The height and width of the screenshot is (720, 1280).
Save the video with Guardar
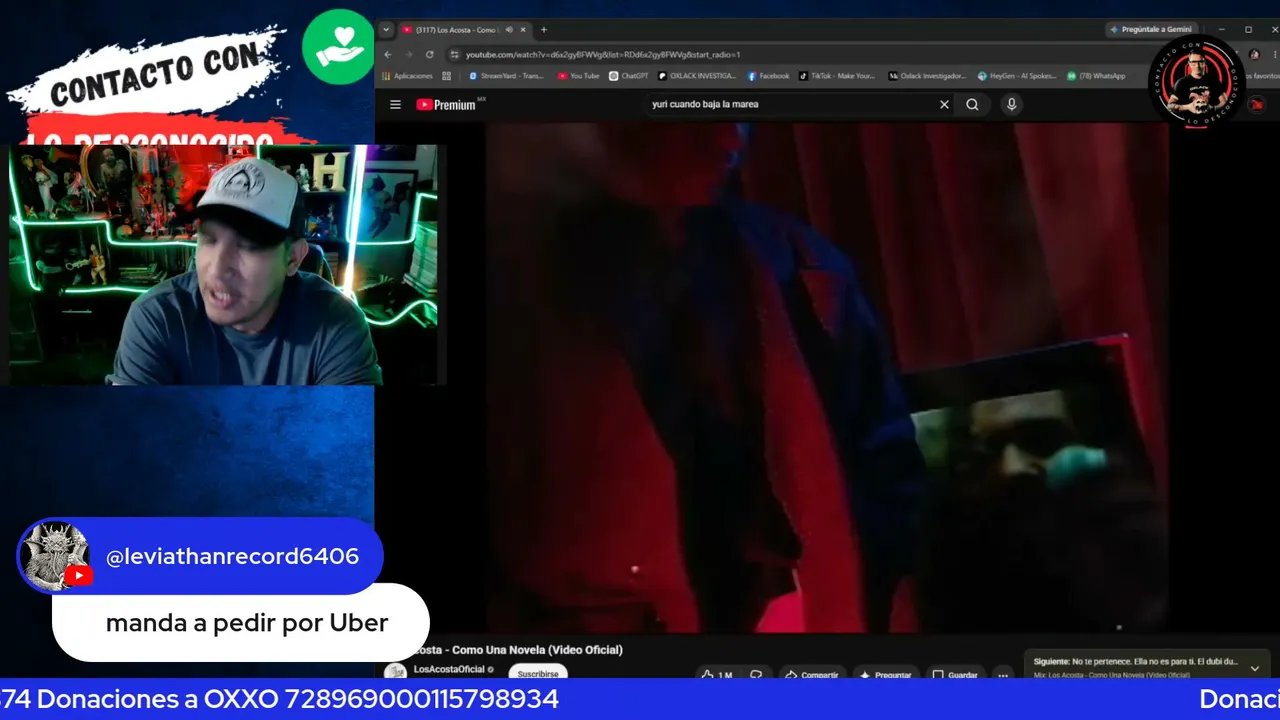point(954,674)
